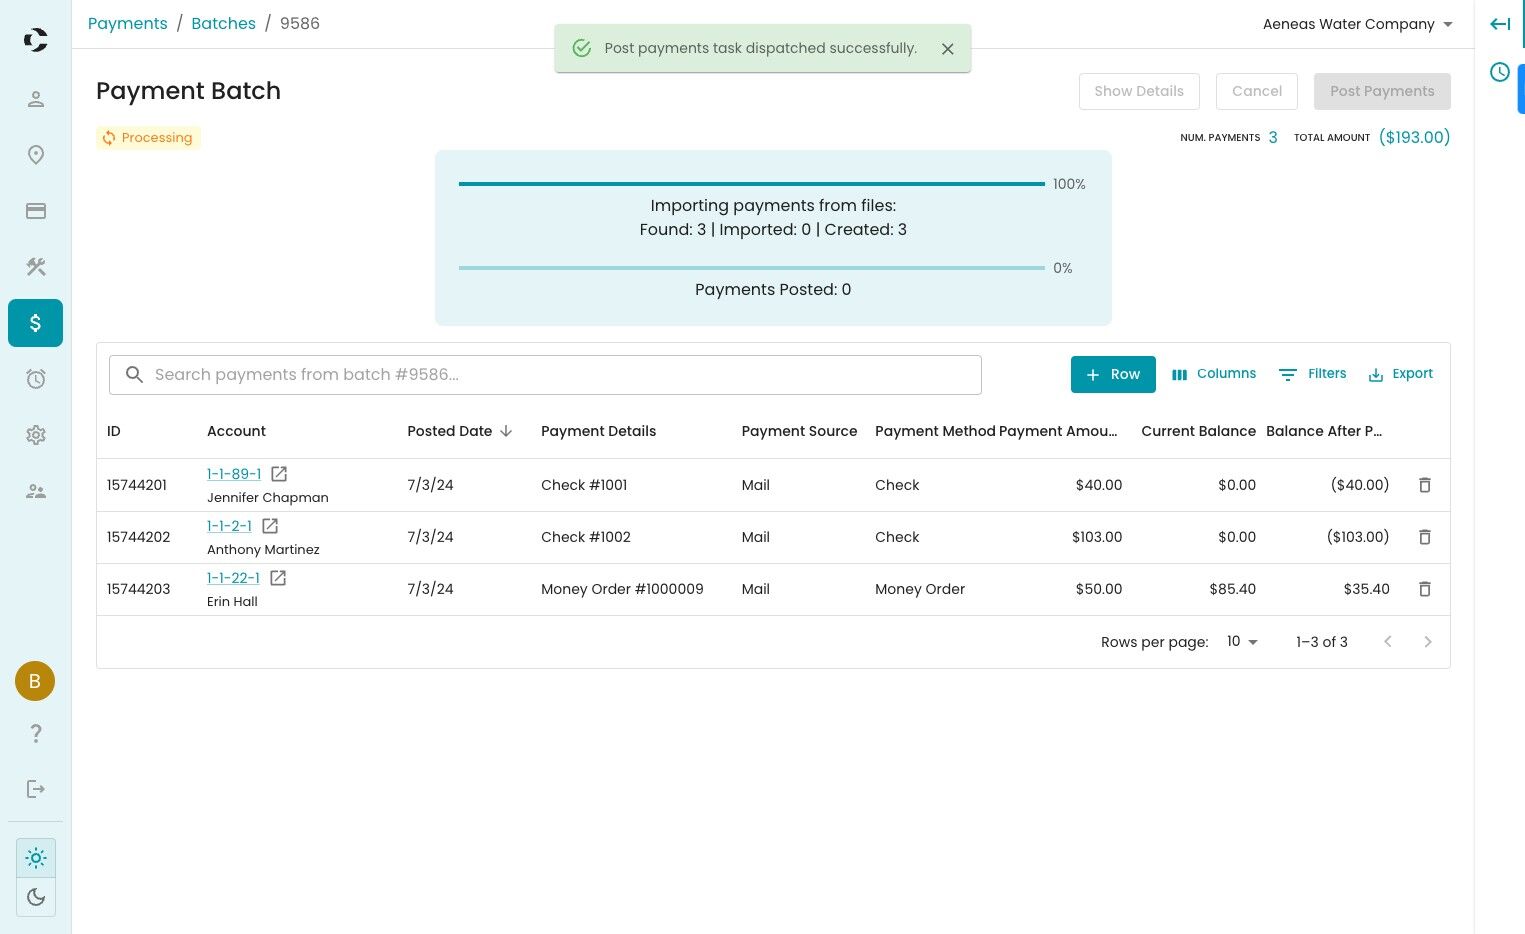Open the billing card icon in sidebar
Screen dimensions: 1525x934
tap(36, 211)
